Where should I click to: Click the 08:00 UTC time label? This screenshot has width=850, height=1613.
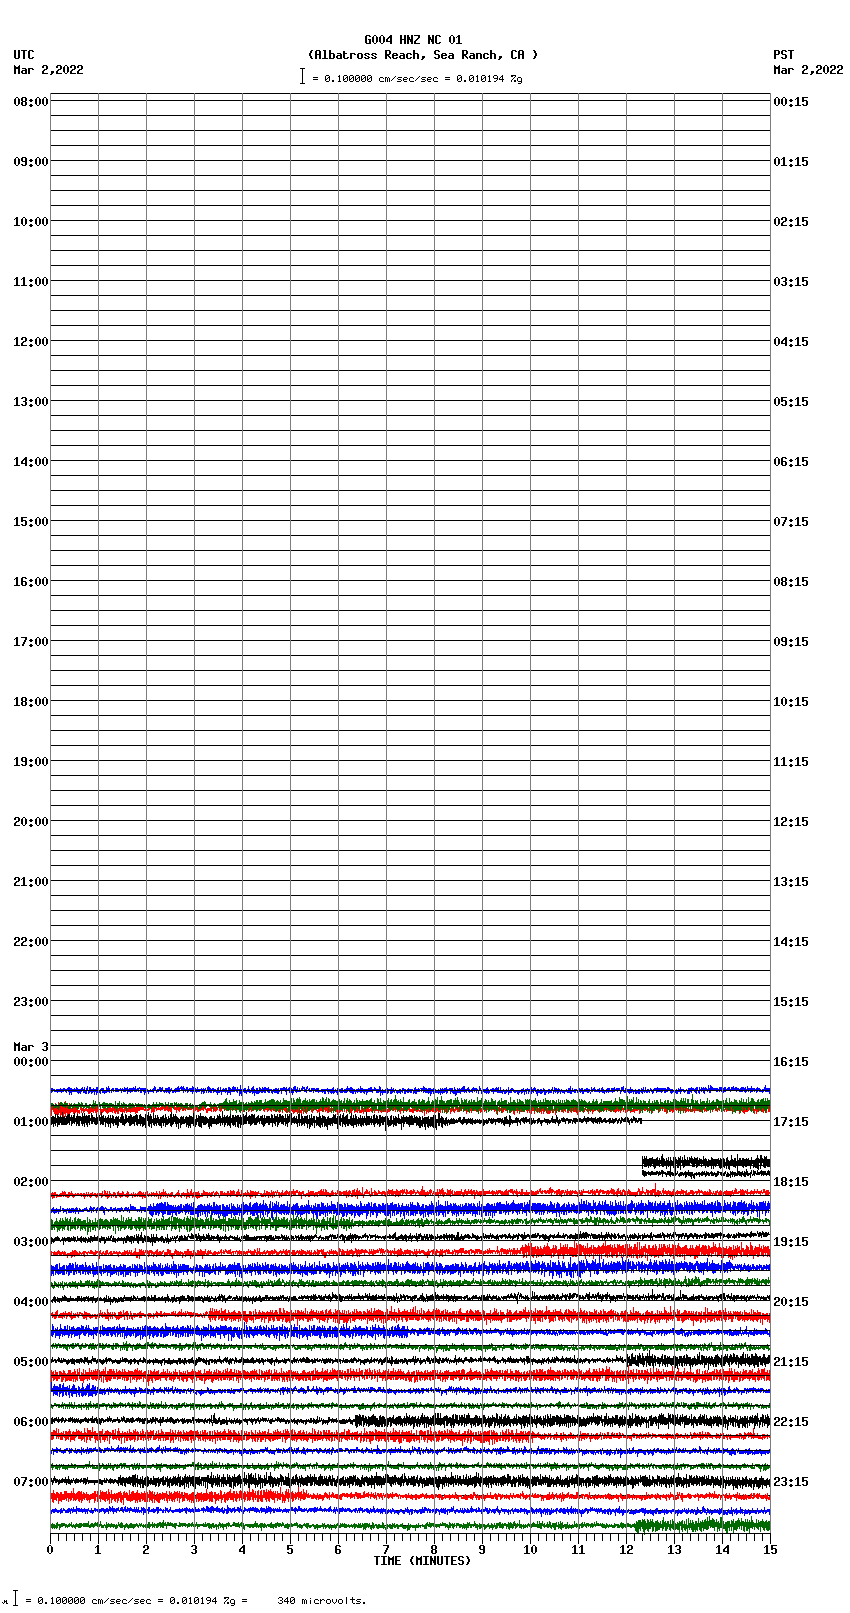pyautogui.click(x=31, y=102)
